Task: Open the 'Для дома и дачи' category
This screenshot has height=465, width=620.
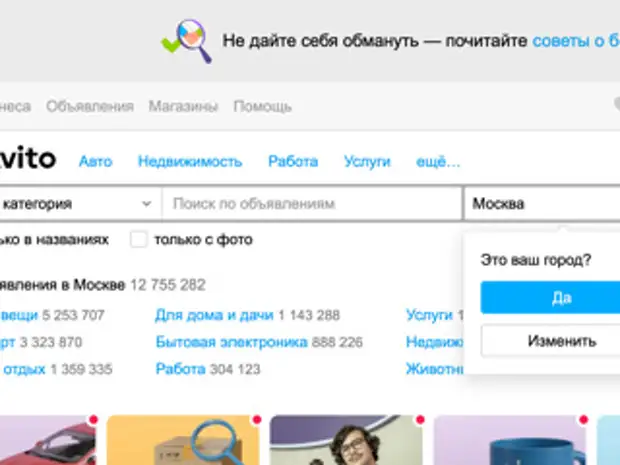Action: click(x=214, y=315)
